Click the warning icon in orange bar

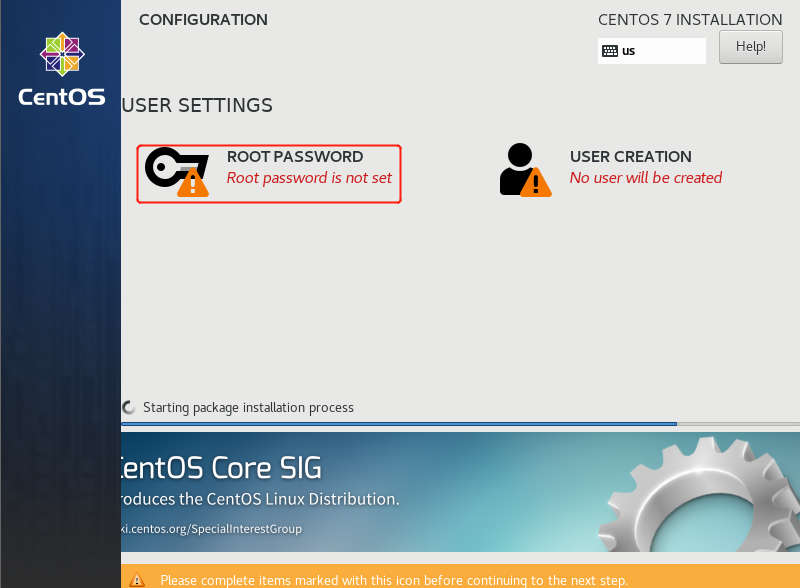click(137, 580)
